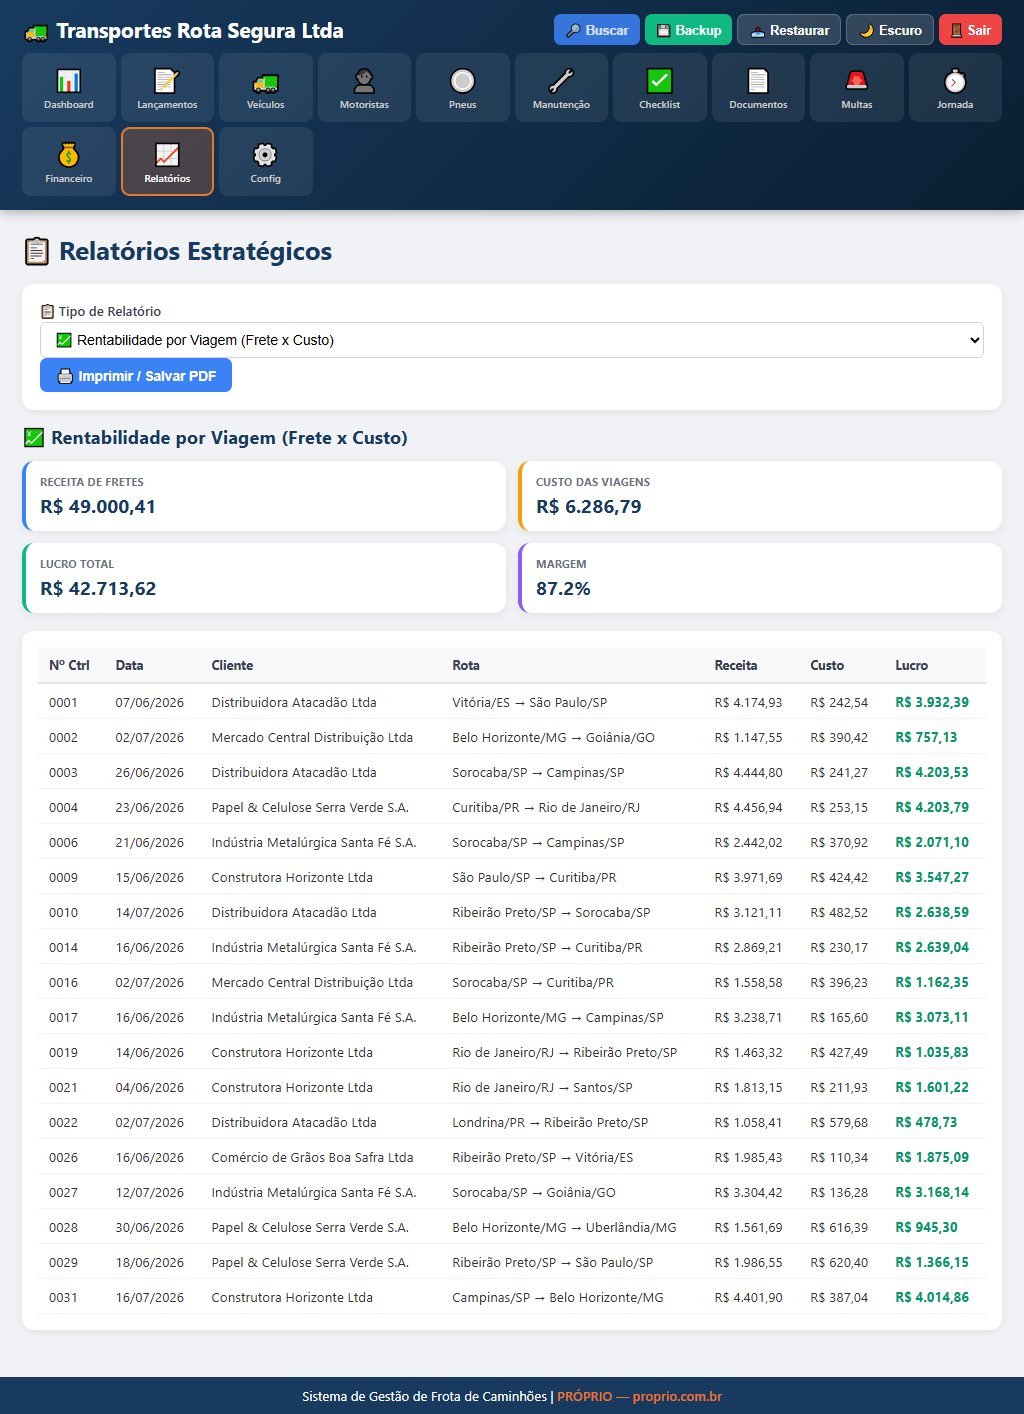Click the Restaurar button

[789, 30]
